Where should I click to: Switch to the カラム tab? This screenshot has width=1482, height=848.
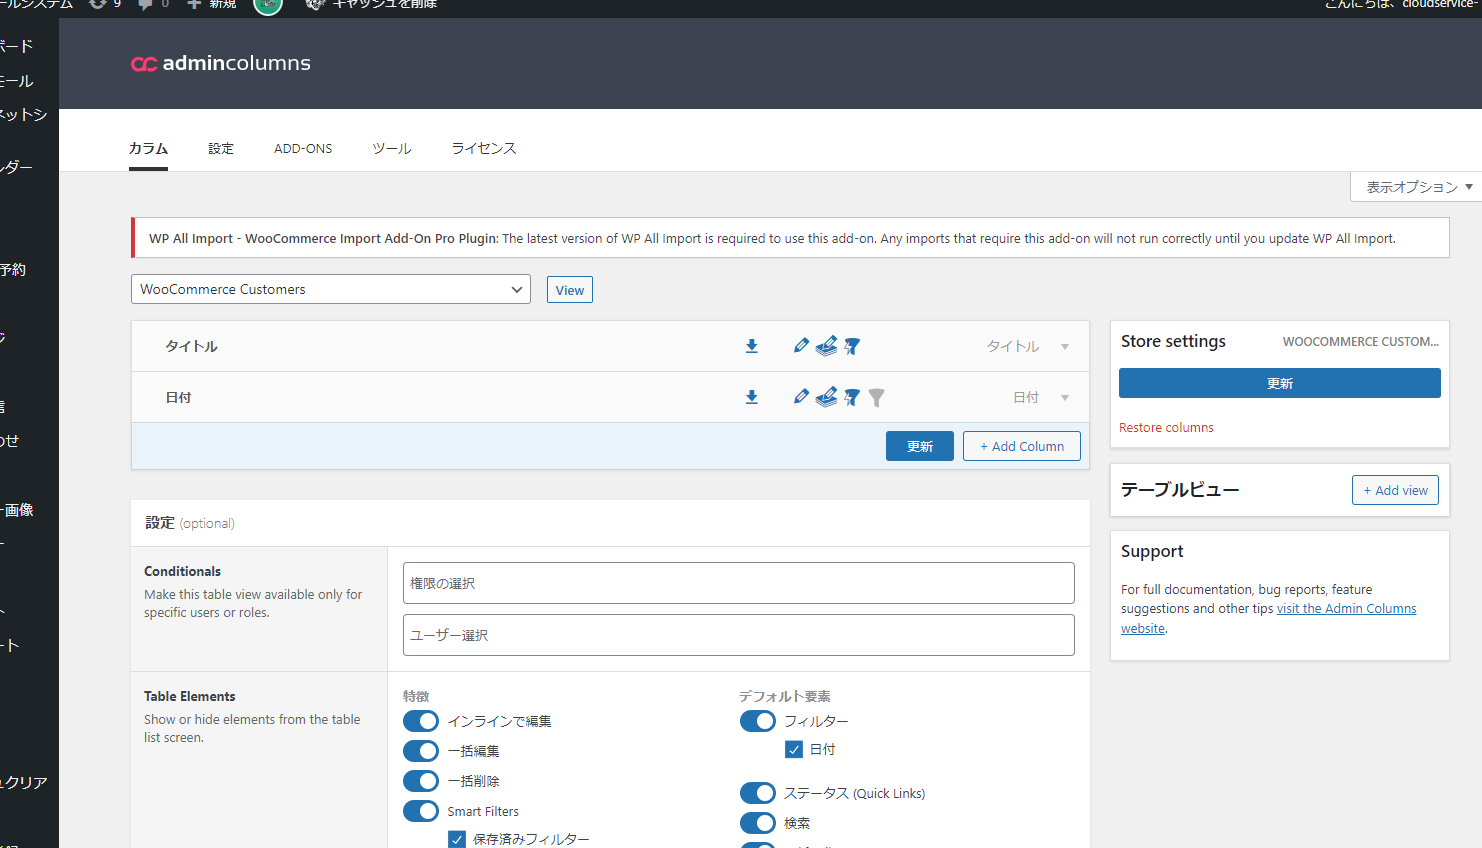pos(148,148)
